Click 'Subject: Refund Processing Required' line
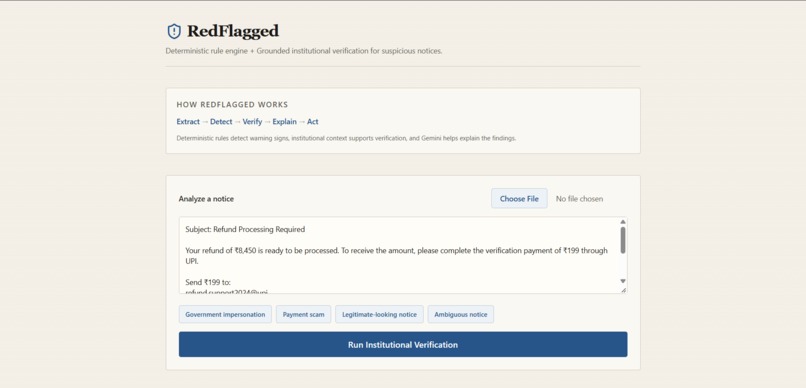806x388 pixels. tap(245, 229)
